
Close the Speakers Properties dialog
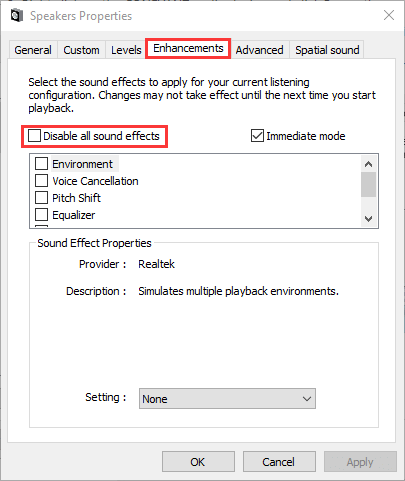389,15
